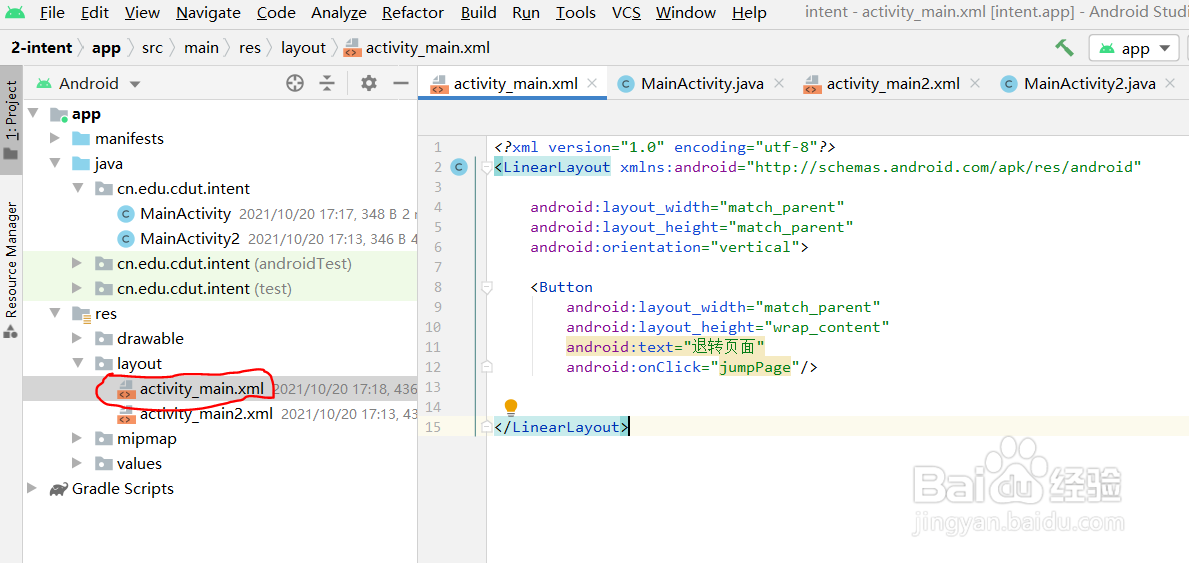
Task: Open the Code menu
Action: pyautogui.click(x=276, y=13)
